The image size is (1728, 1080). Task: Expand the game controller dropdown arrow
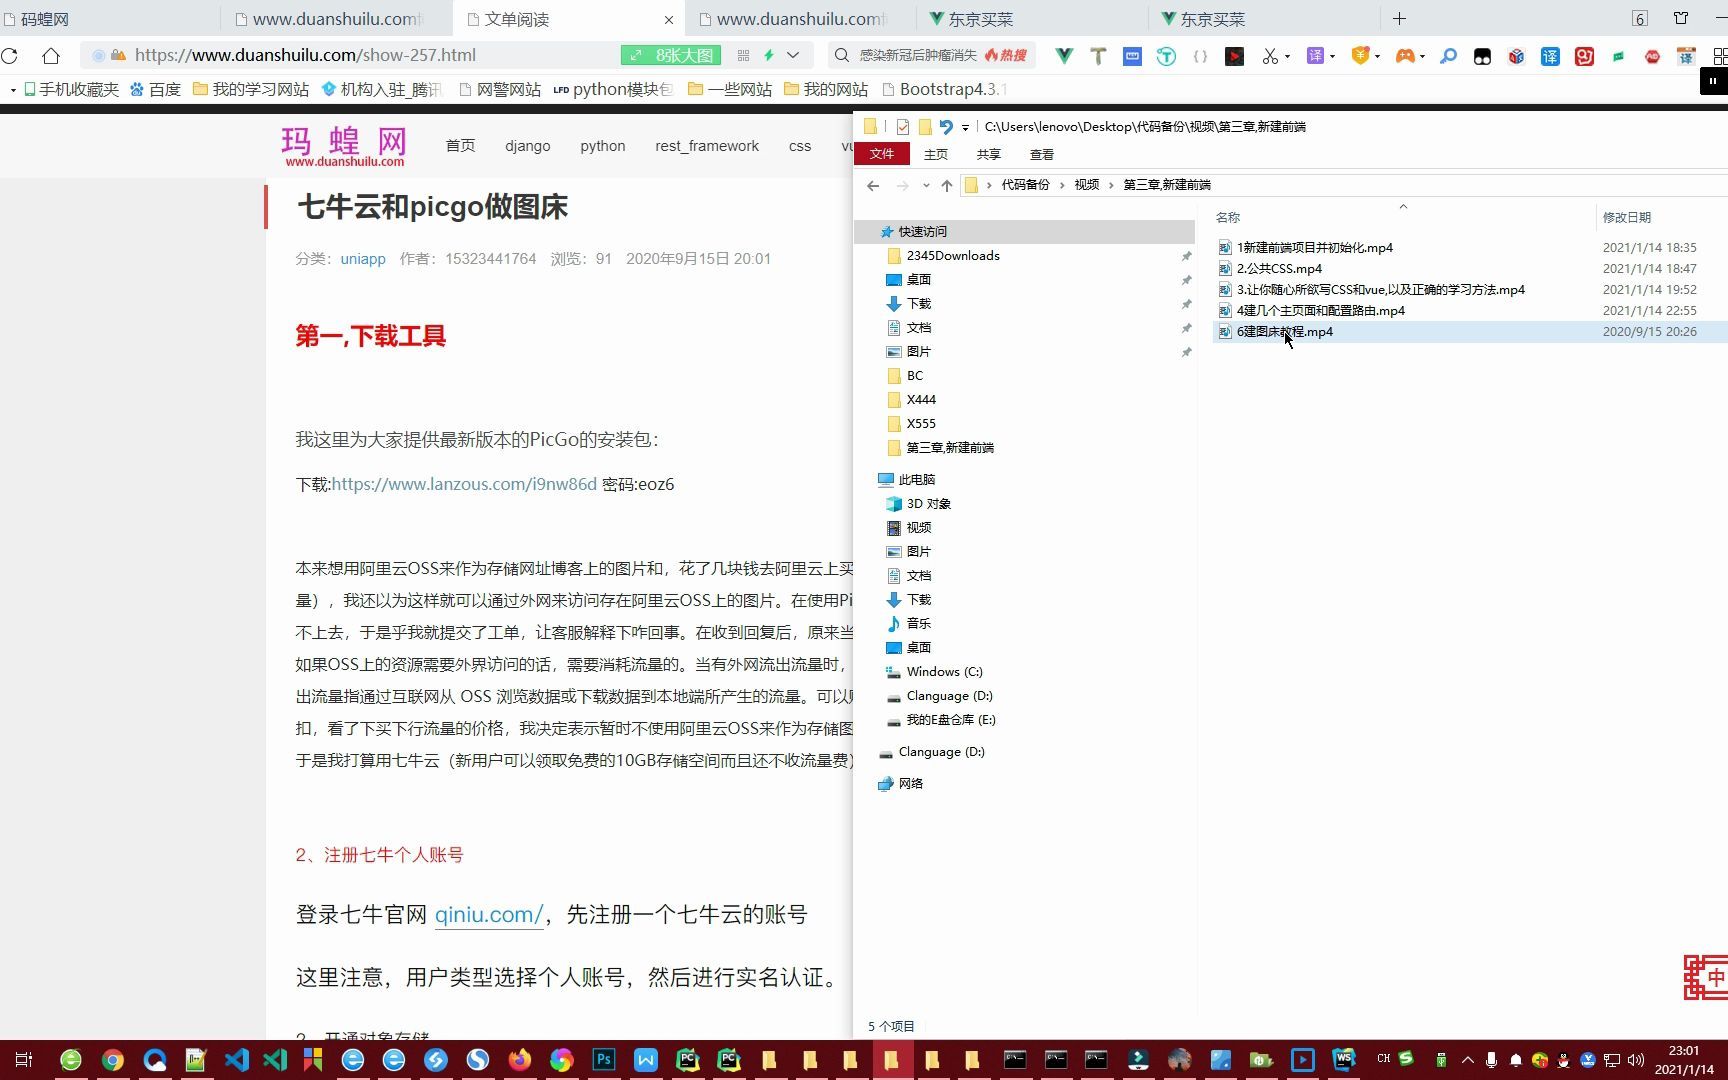coord(1422,57)
